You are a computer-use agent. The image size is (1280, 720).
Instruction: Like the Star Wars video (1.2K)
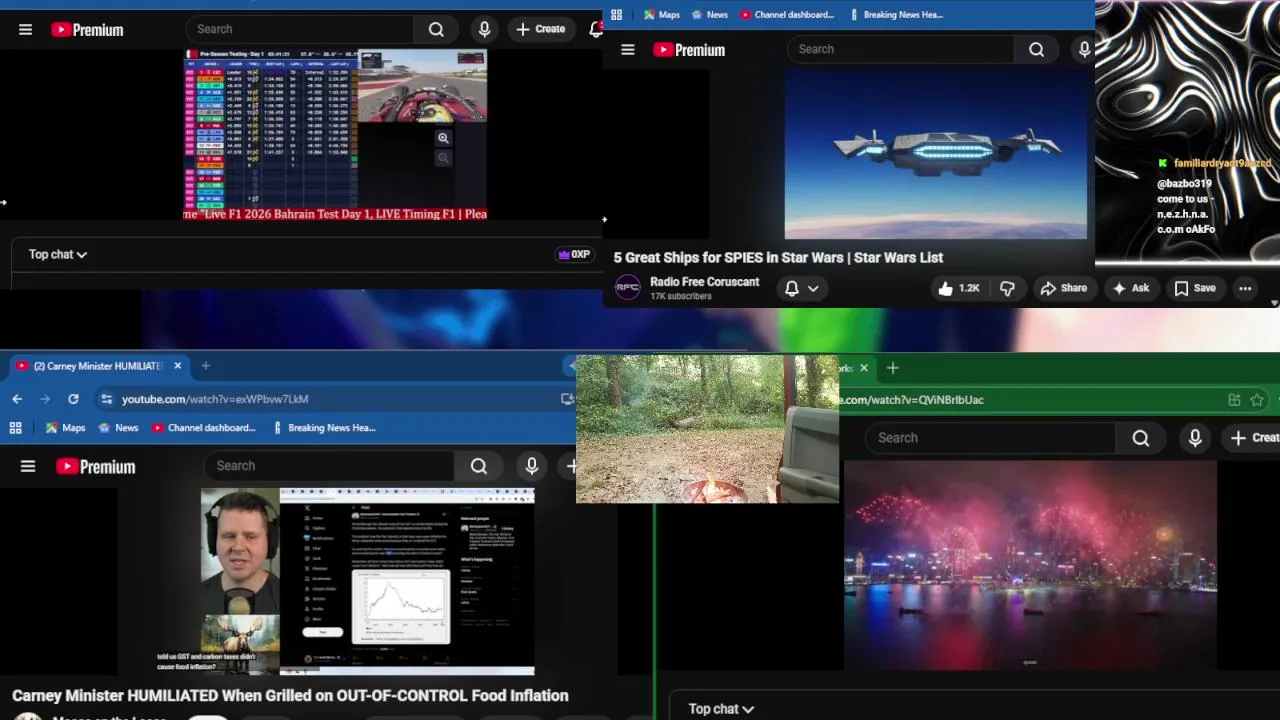pos(958,288)
